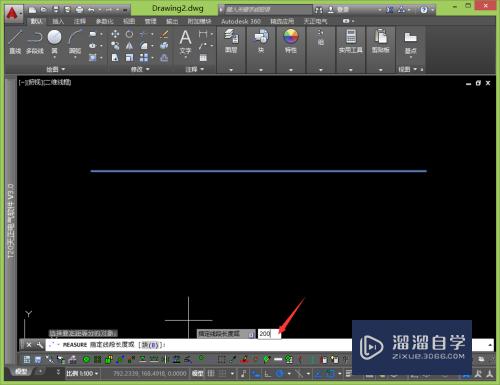Click the [-] viewport control label
500x385 pixels.
coord(22,82)
